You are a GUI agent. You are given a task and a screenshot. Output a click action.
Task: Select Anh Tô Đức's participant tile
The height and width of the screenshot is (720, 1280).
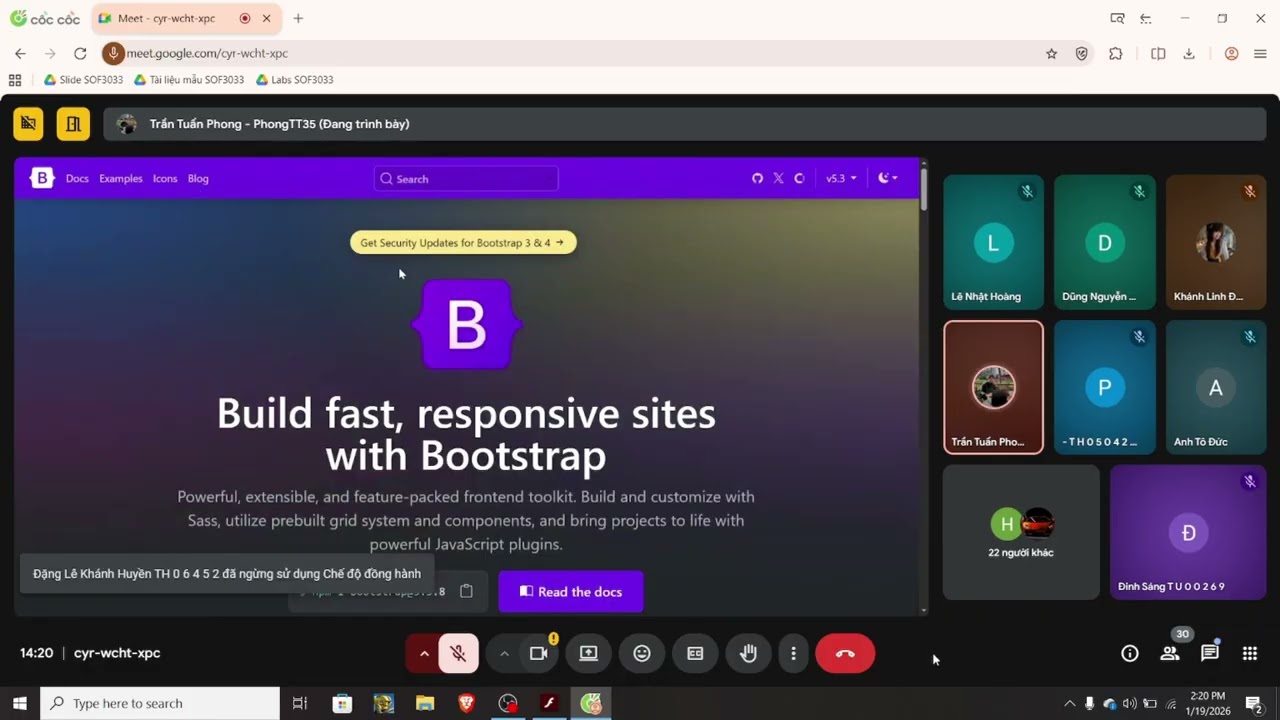1216,387
